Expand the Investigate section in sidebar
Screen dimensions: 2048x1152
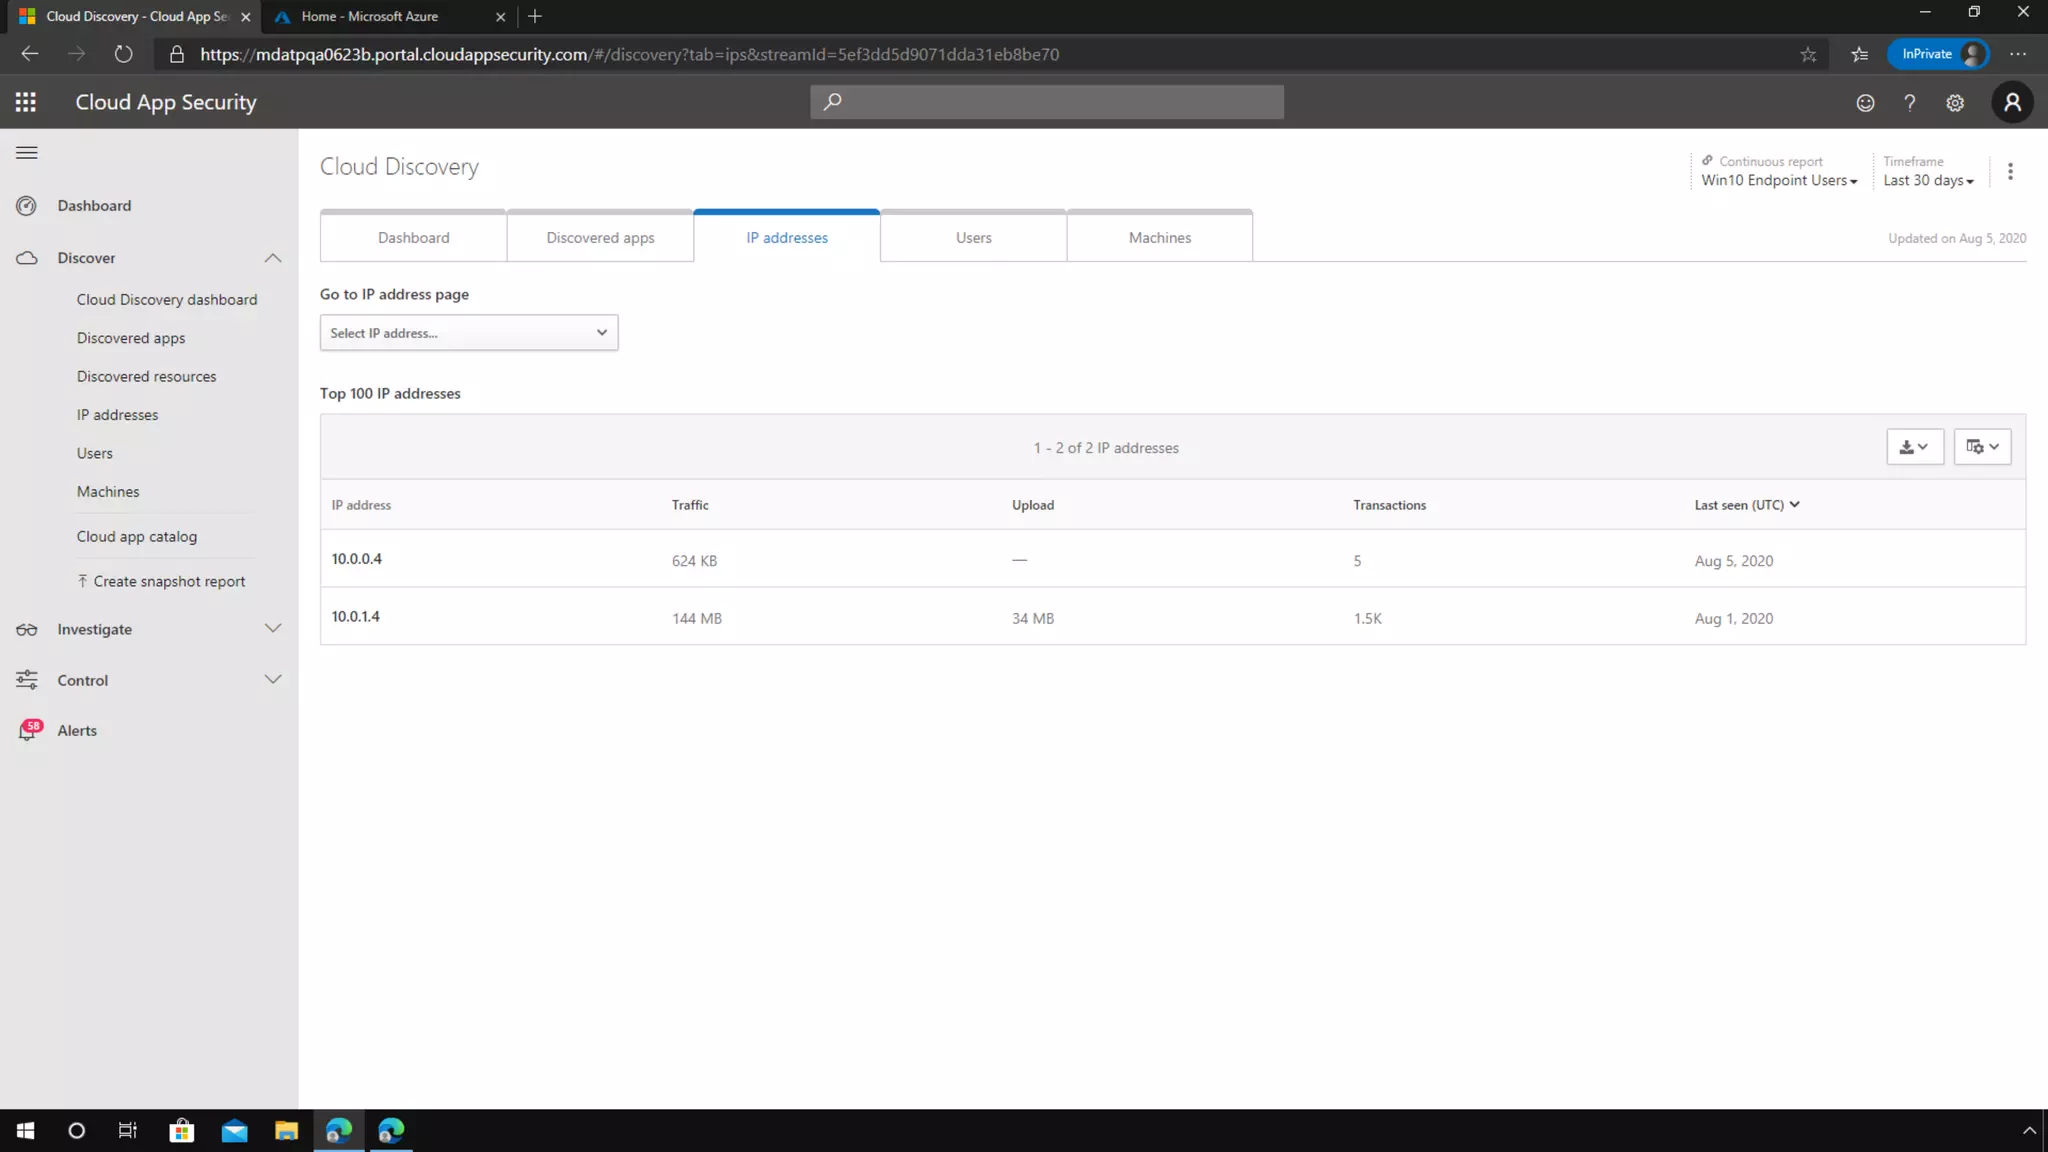(x=272, y=629)
